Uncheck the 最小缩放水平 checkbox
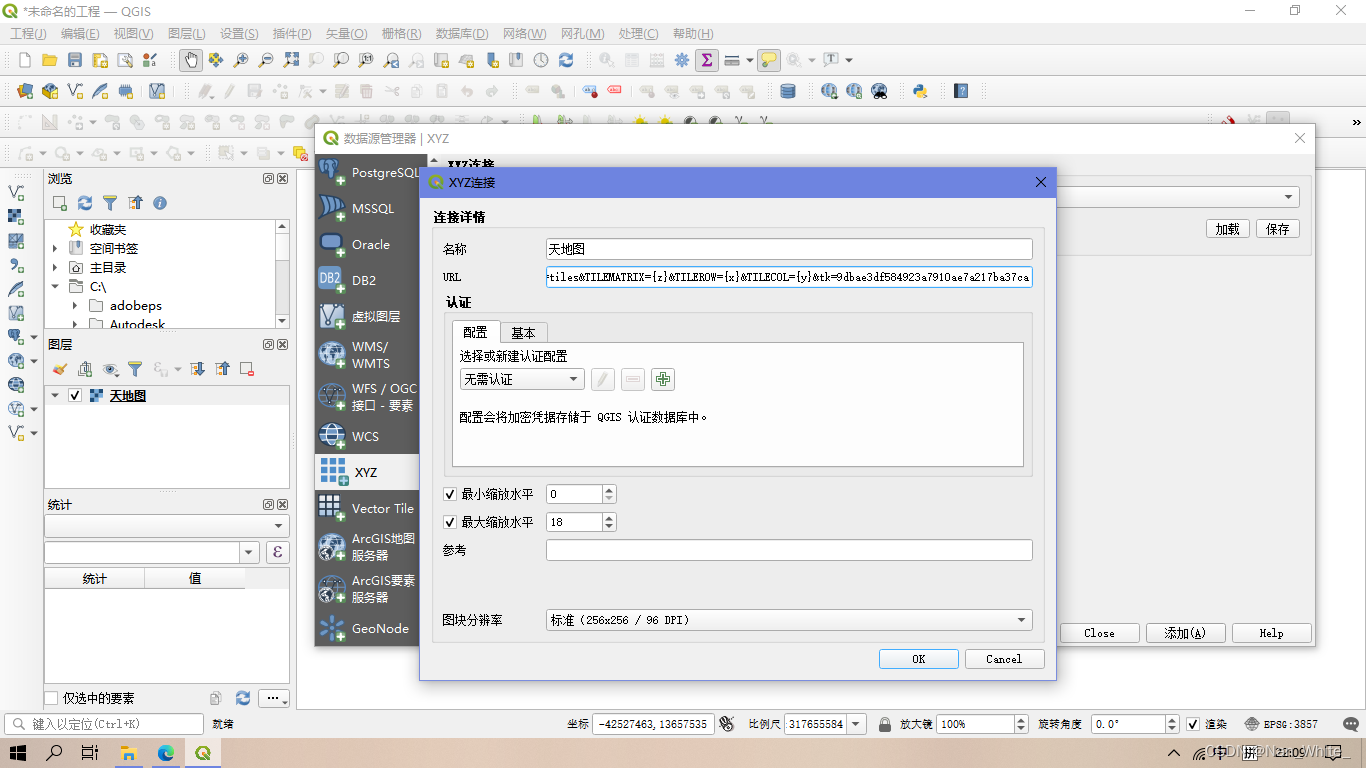1366x768 pixels. 450,494
